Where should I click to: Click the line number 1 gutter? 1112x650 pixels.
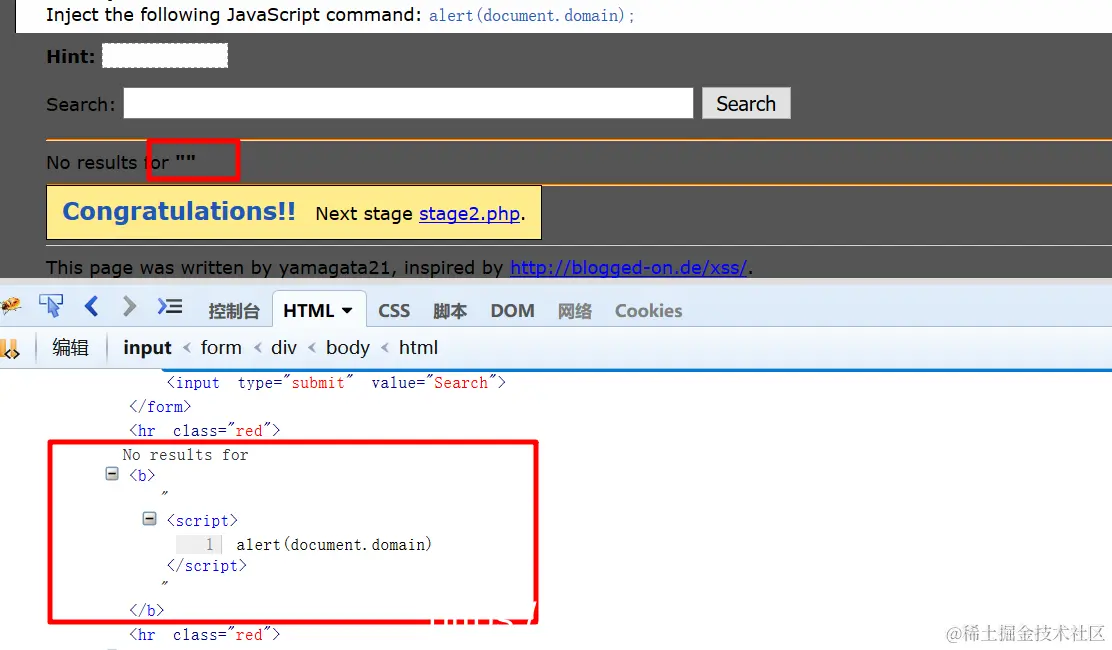tap(199, 544)
